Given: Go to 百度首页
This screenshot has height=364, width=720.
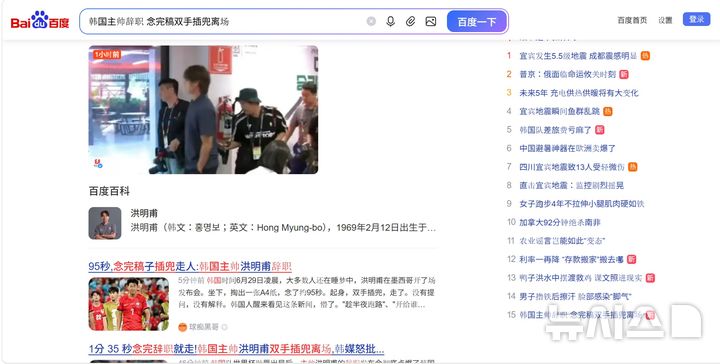Looking at the screenshot, I should click(x=632, y=20).
